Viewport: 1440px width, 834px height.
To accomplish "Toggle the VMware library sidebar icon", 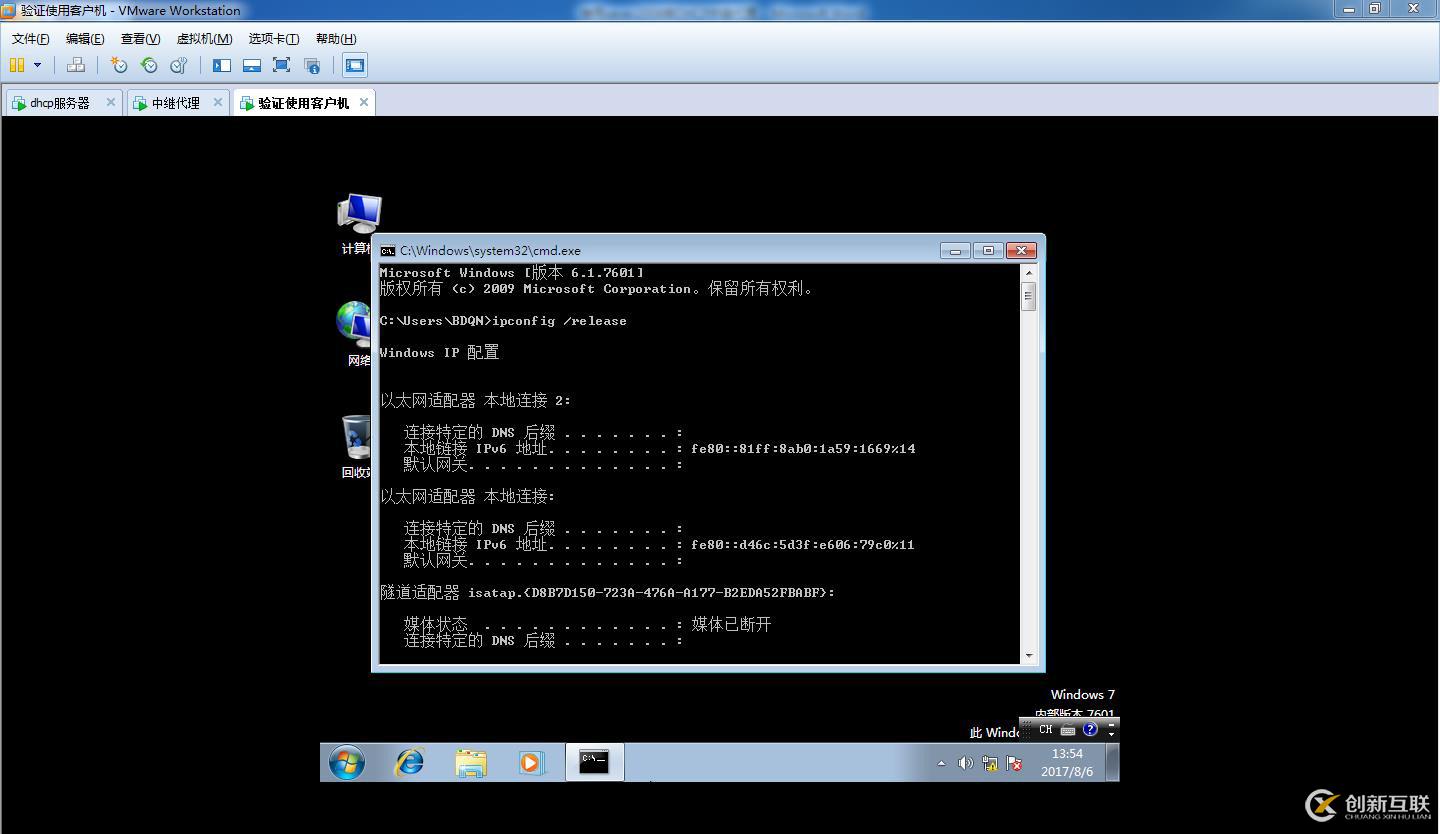I will [222, 65].
